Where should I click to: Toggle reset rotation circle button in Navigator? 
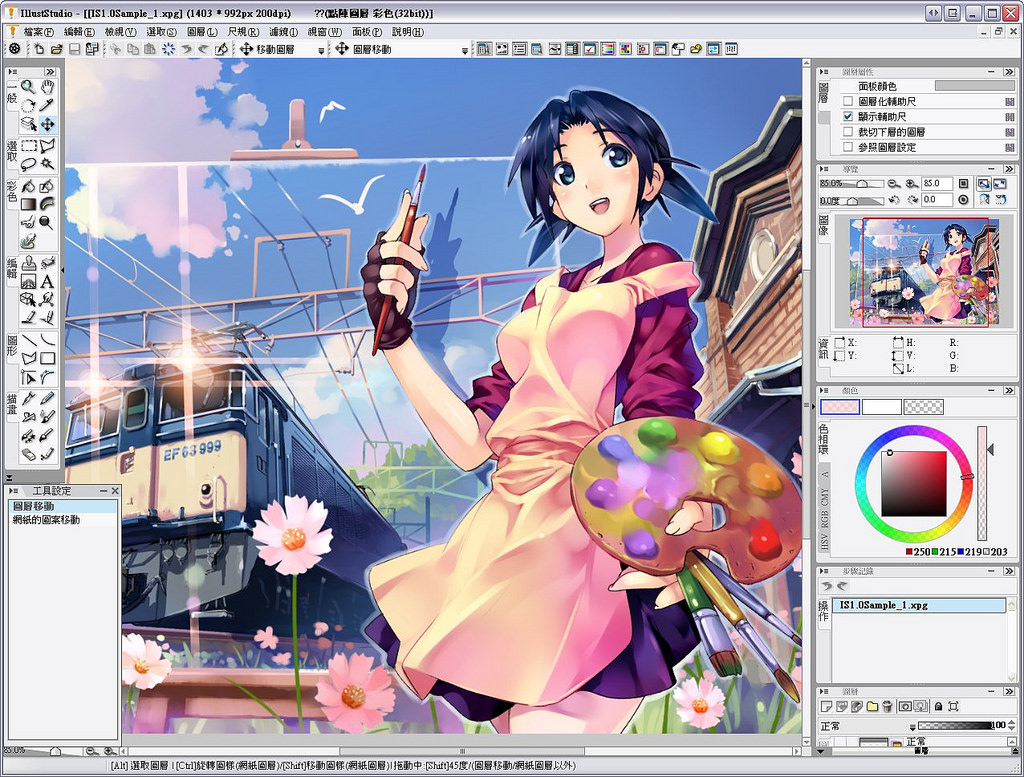[x=963, y=200]
